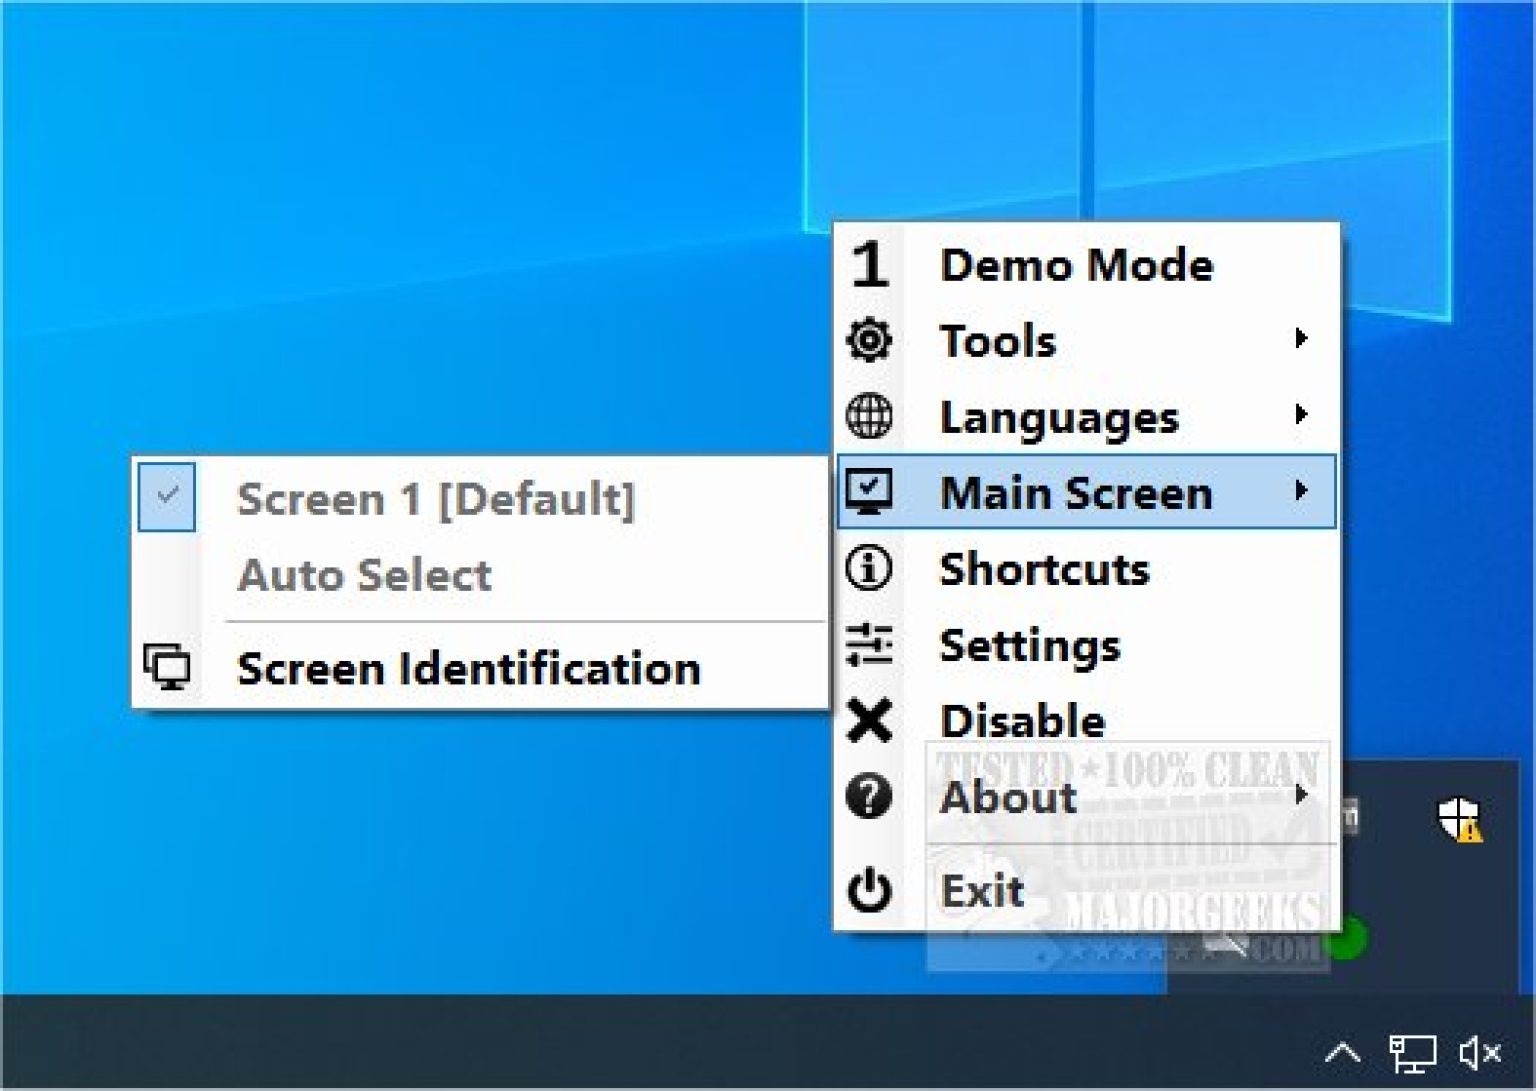Screen dimensions: 1536x1091
Task: Click the About question mark icon
Action: (869, 798)
